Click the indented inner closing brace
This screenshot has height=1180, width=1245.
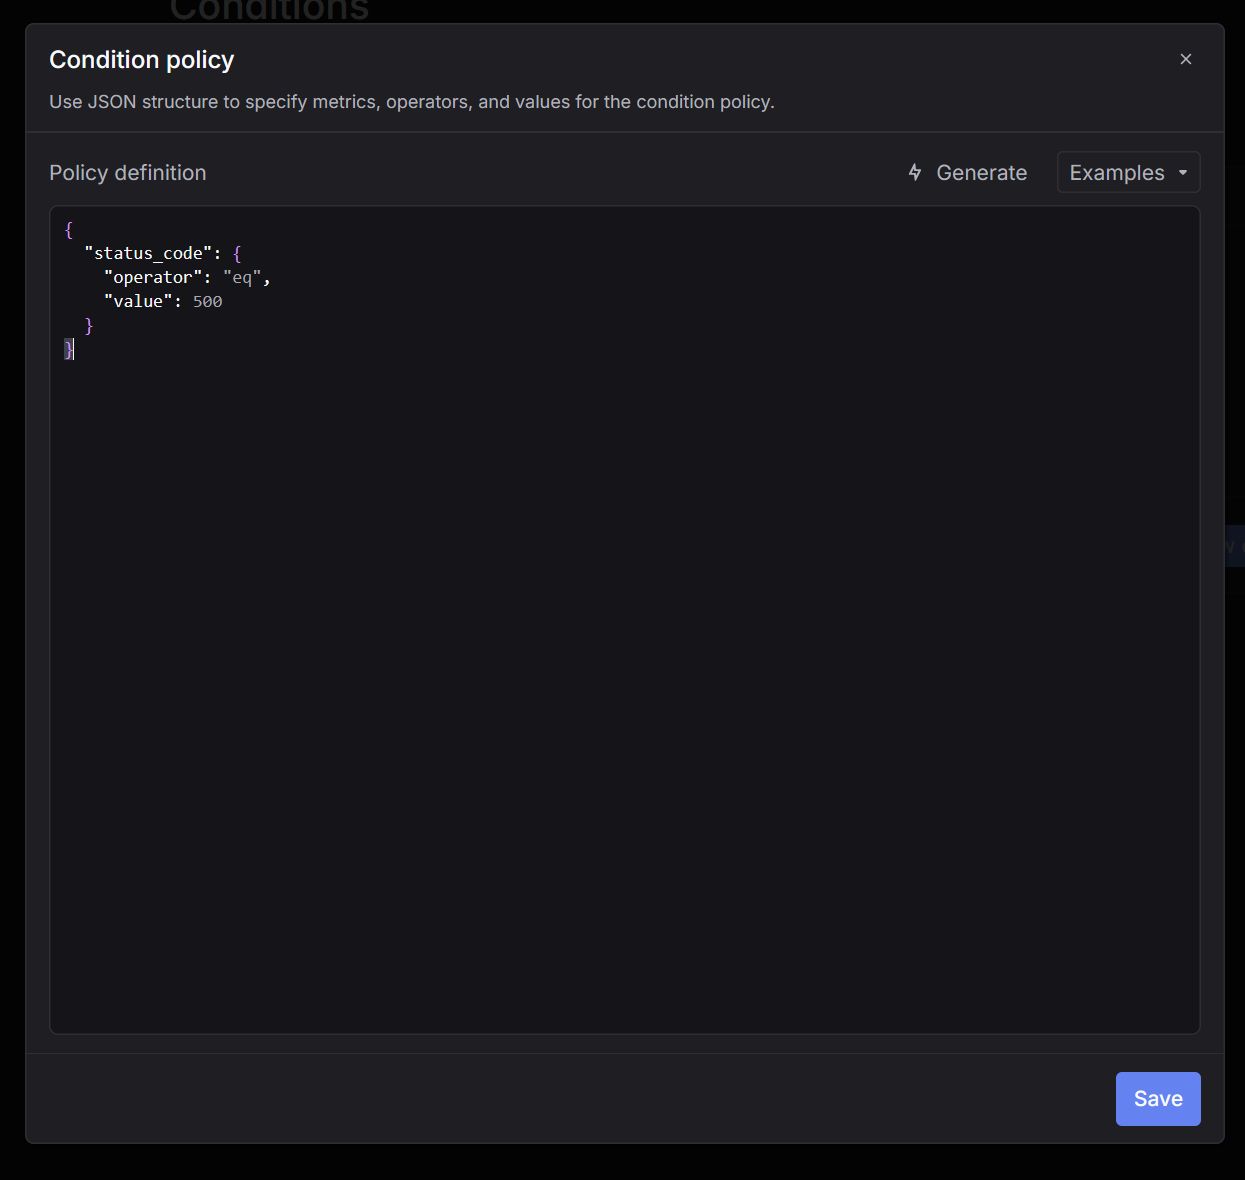click(89, 325)
